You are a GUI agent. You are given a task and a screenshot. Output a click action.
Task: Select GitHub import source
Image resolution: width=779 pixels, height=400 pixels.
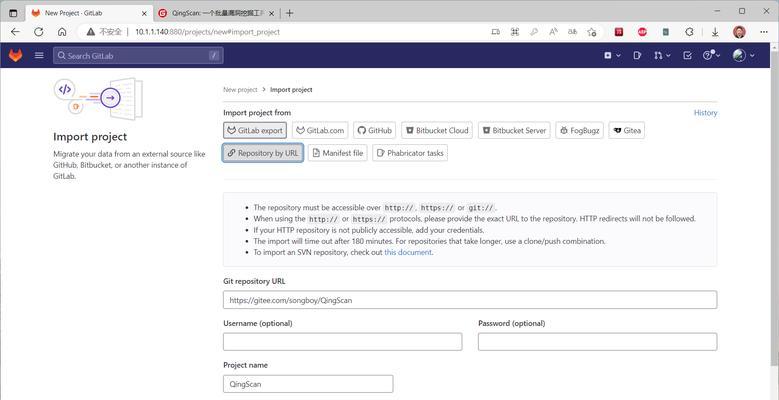coord(375,131)
